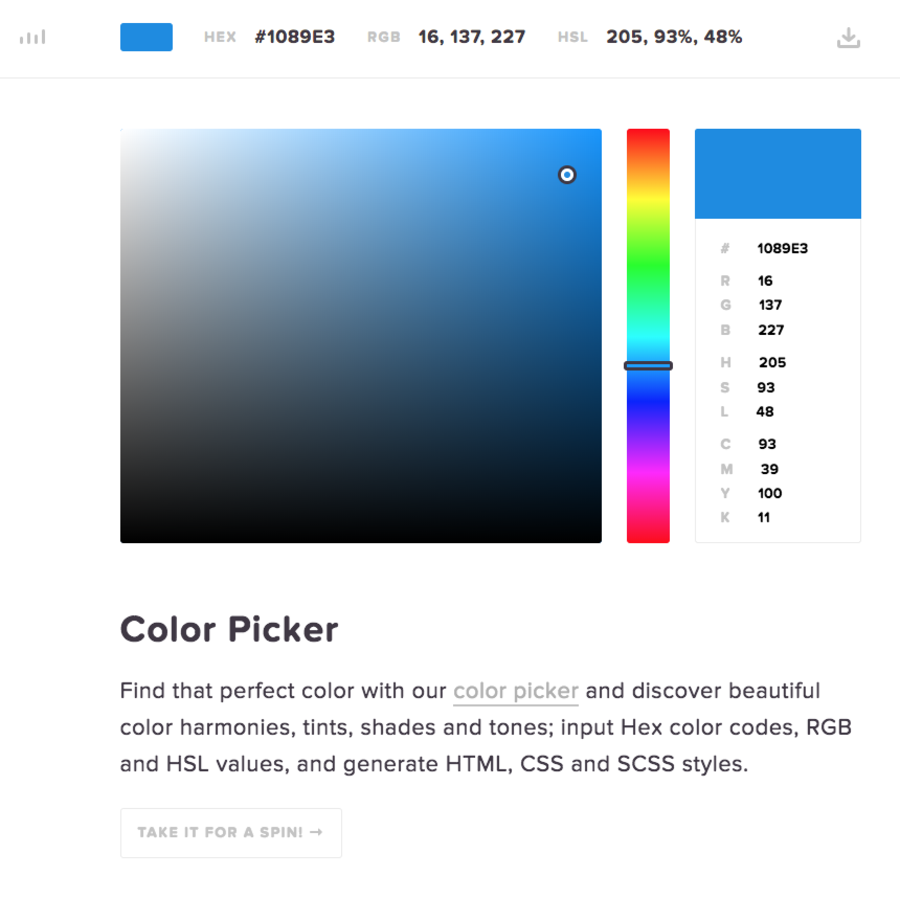This screenshot has height=898, width=900.
Task: Click the R value field showing 16
Action: click(765, 281)
